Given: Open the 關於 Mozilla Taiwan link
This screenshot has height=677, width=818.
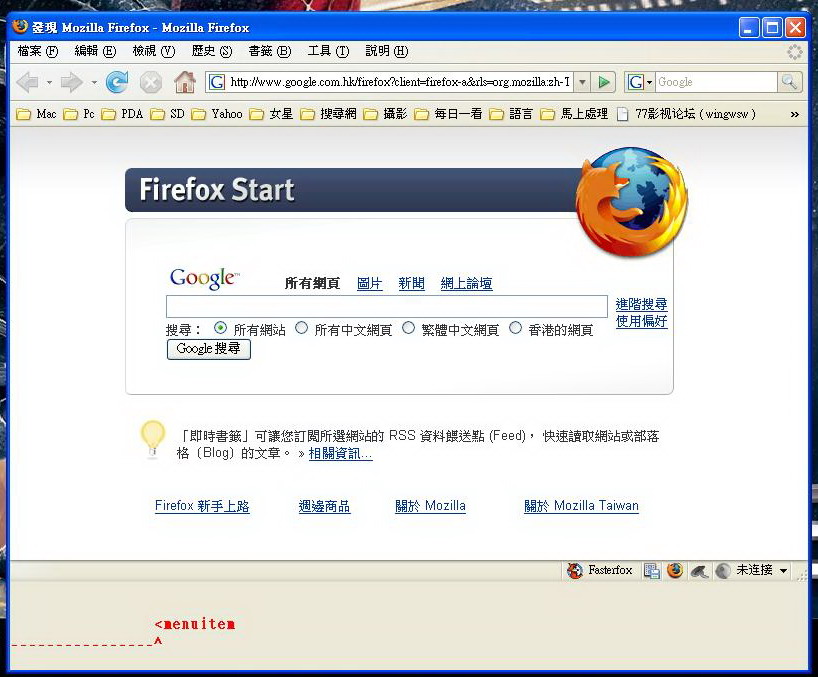Looking at the screenshot, I should pyautogui.click(x=581, y=506).
